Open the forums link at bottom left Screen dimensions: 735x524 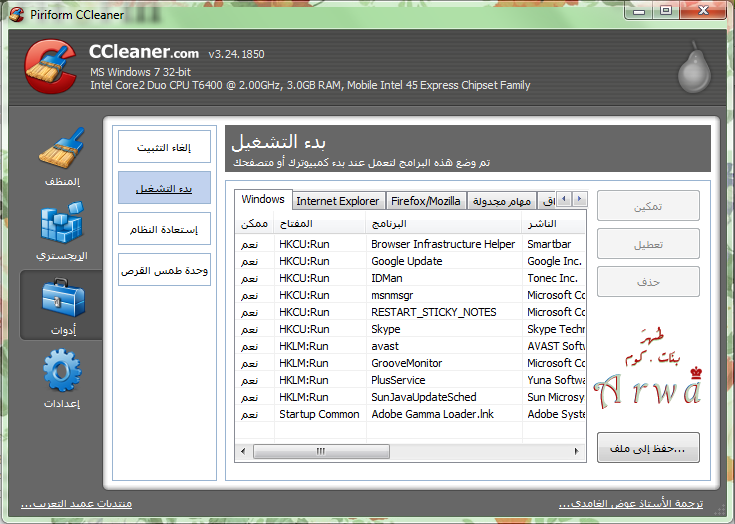click(77, 503)
